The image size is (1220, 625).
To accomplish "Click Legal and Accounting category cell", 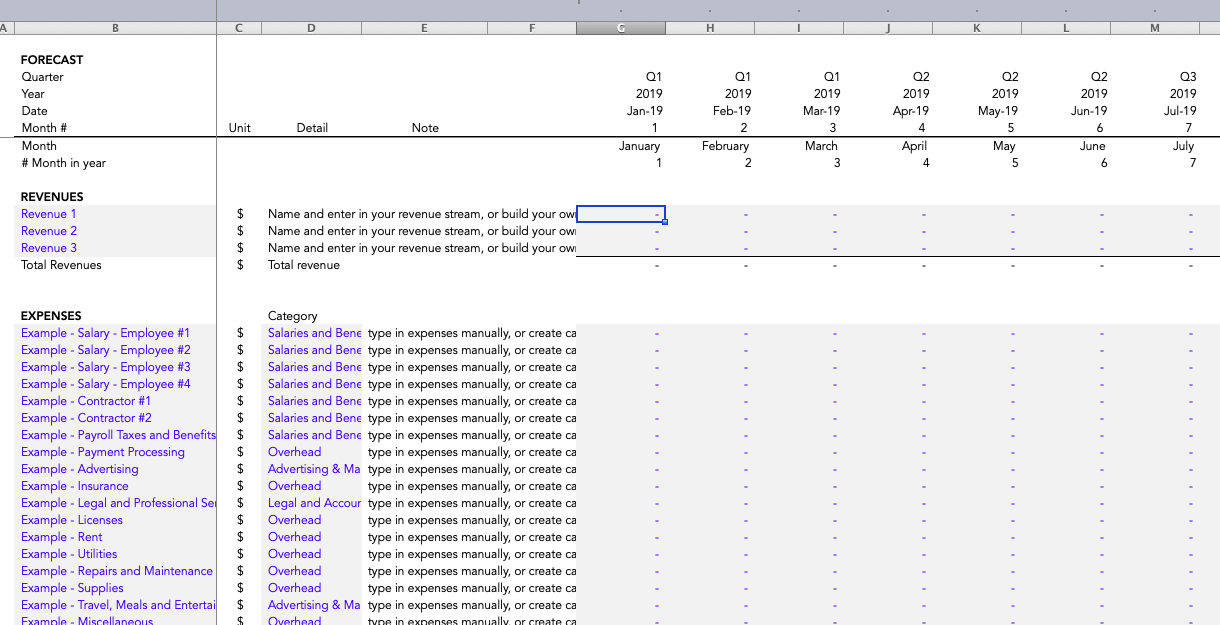I will tap(314, 503).
